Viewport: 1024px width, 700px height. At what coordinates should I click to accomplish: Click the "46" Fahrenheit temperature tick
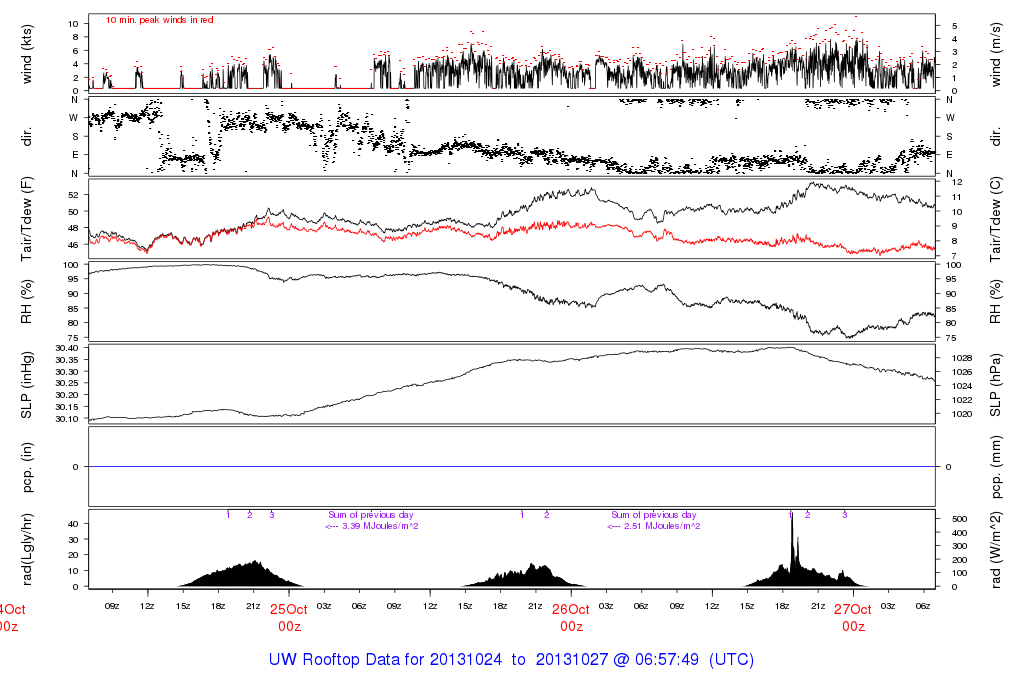73,245
